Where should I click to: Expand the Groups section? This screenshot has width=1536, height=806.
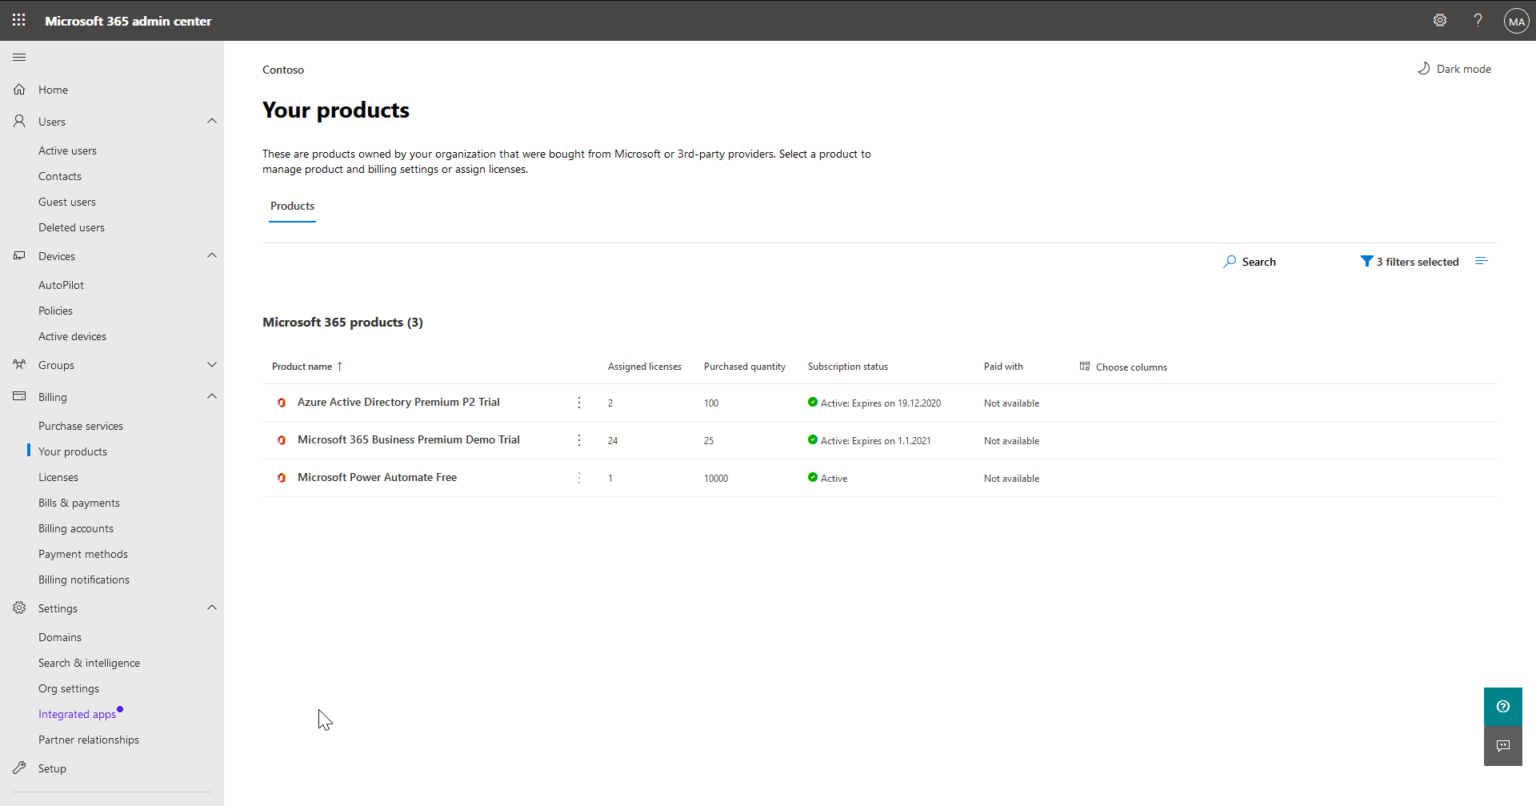point(211,364)
